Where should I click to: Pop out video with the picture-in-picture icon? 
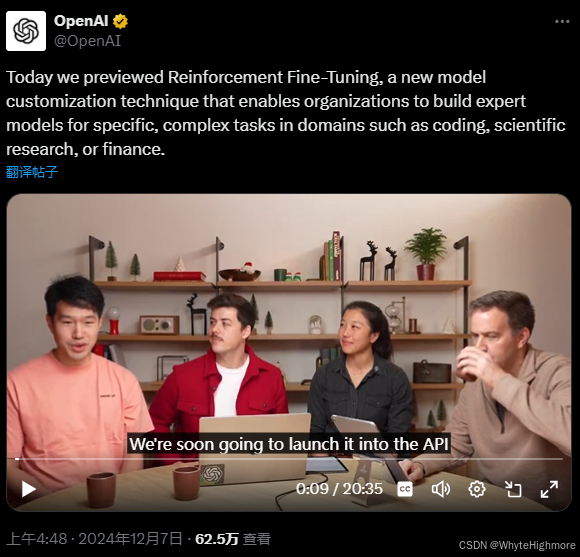[x=513, y=489]
